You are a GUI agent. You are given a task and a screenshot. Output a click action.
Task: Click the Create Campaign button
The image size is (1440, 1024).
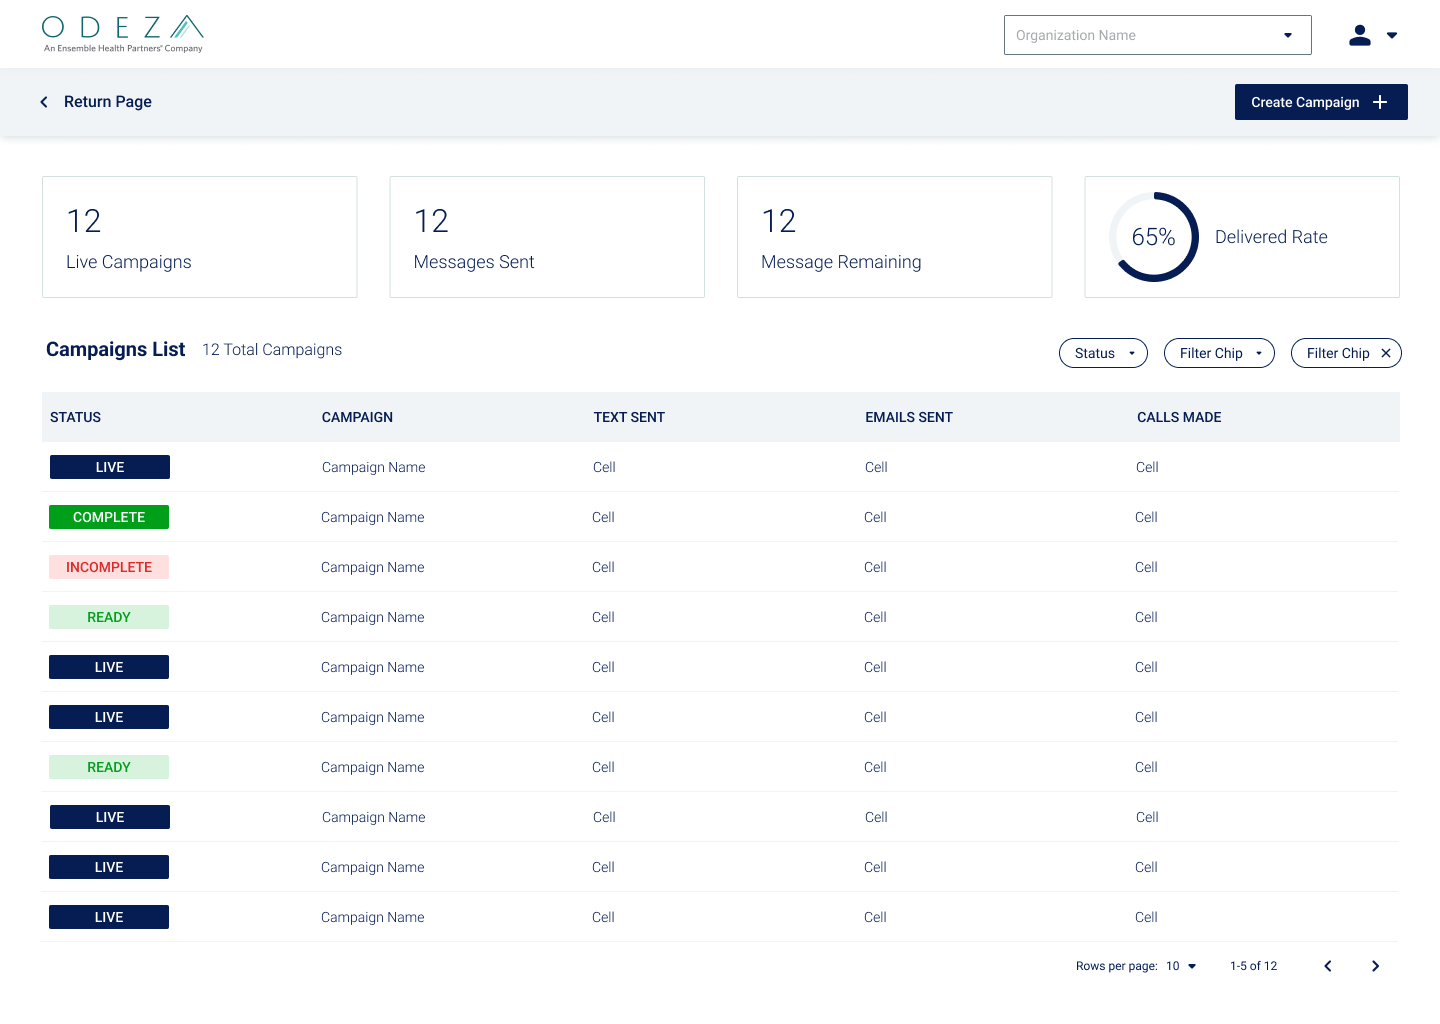click(x=1321, y=102)
